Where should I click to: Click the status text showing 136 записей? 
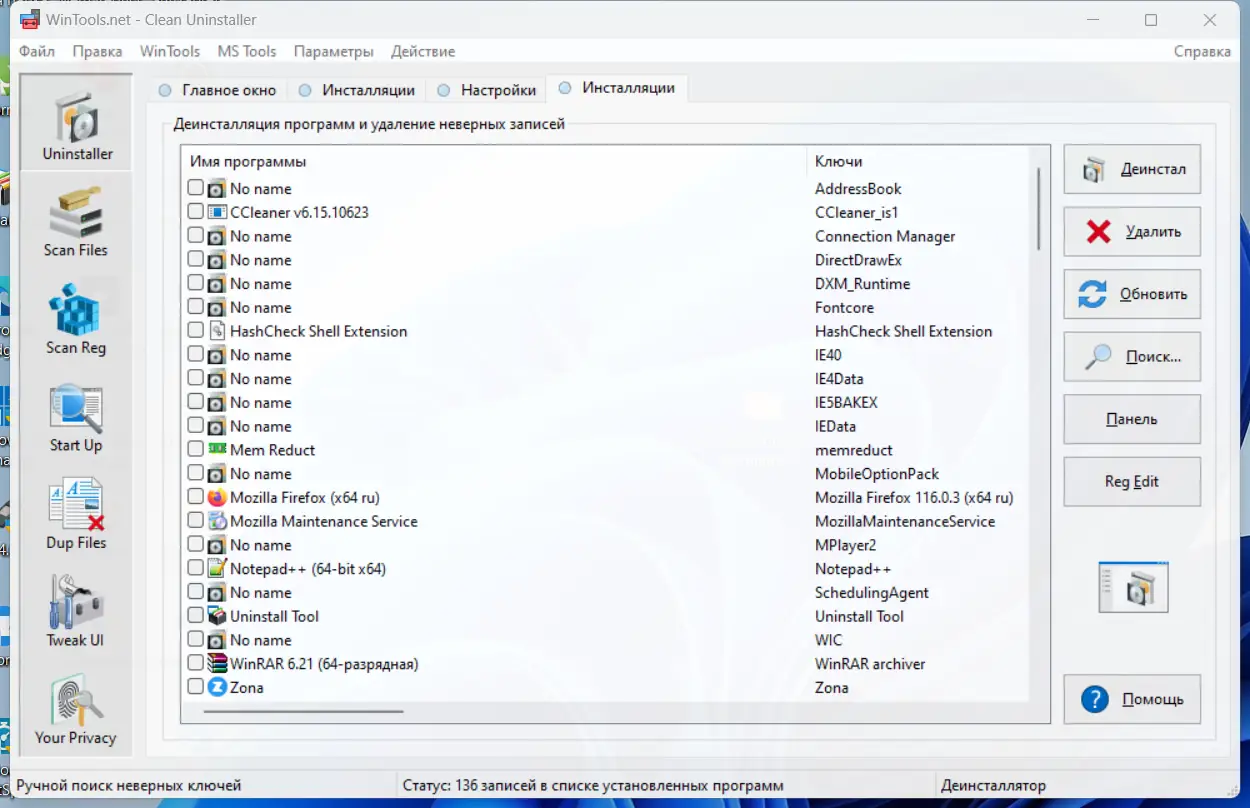coord(593,786)
